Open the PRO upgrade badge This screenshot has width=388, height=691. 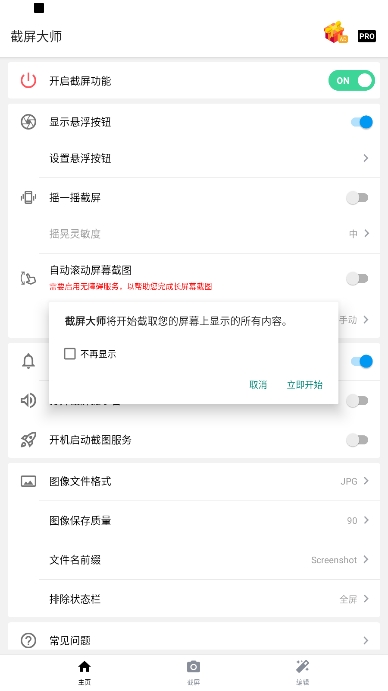(x=367, y=36)
